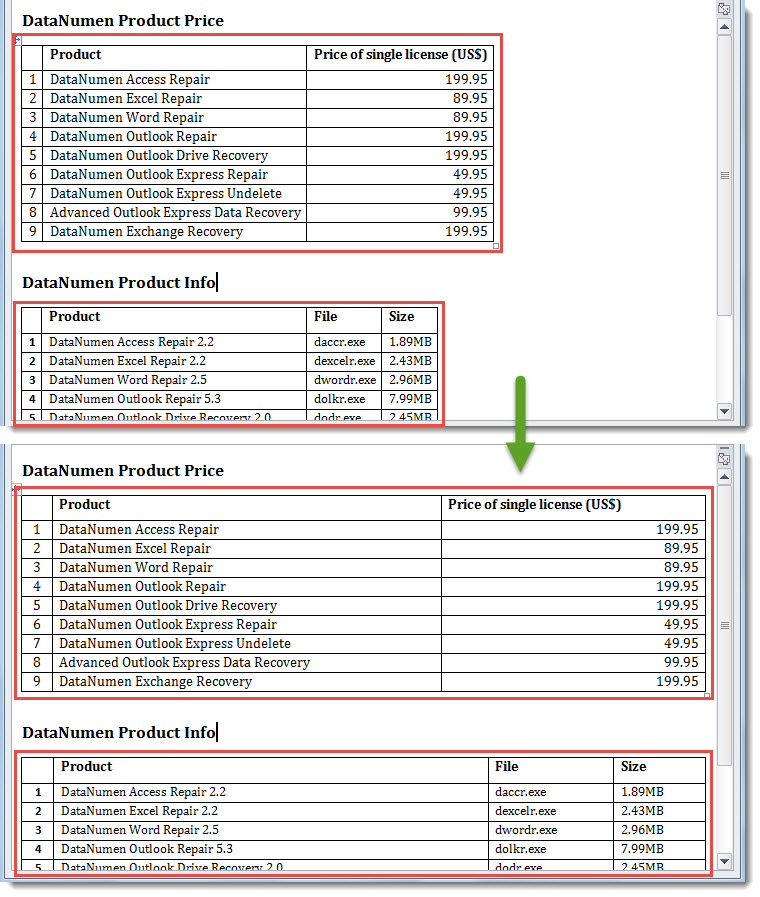Place cursor in the lower 'DataNumen Product Info' heading
This screenshot has width=760, height=897.
point(119,733)
